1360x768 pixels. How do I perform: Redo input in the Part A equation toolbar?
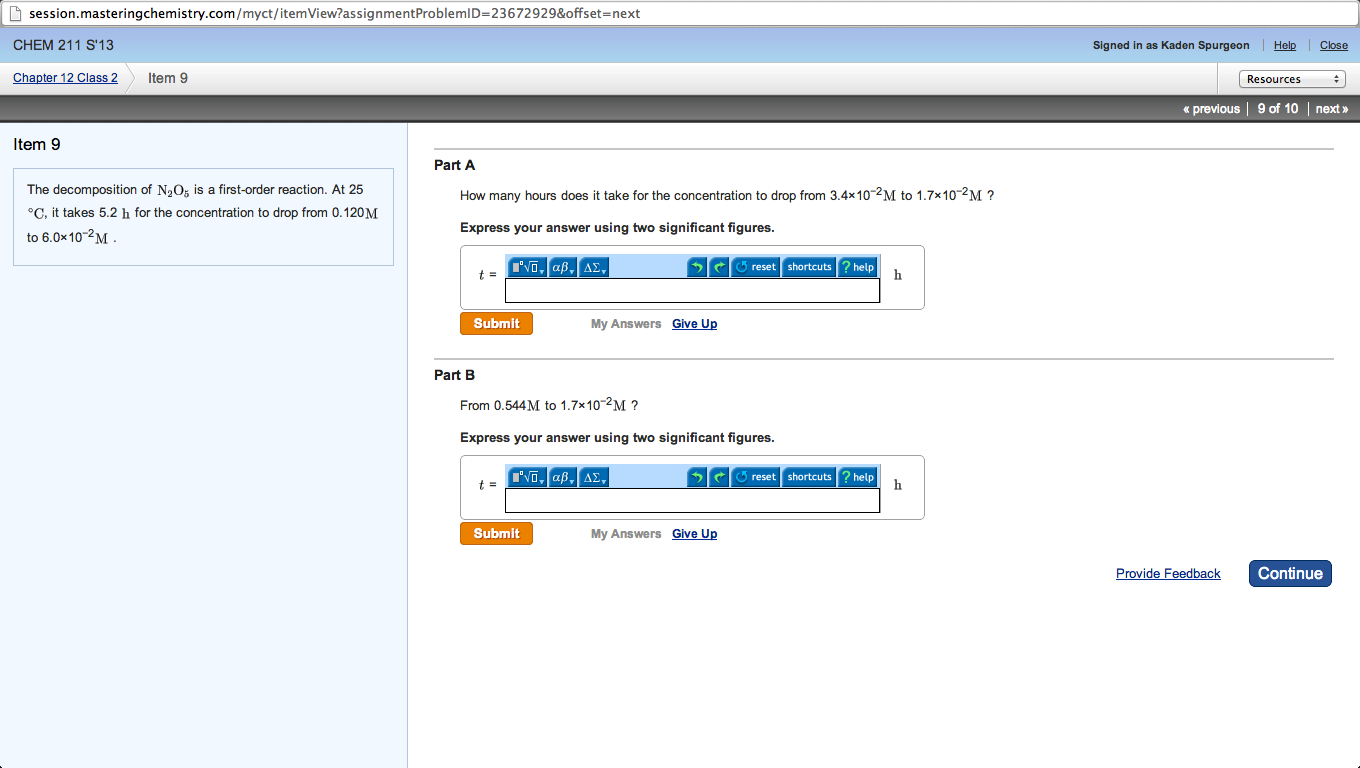point(718,267)
